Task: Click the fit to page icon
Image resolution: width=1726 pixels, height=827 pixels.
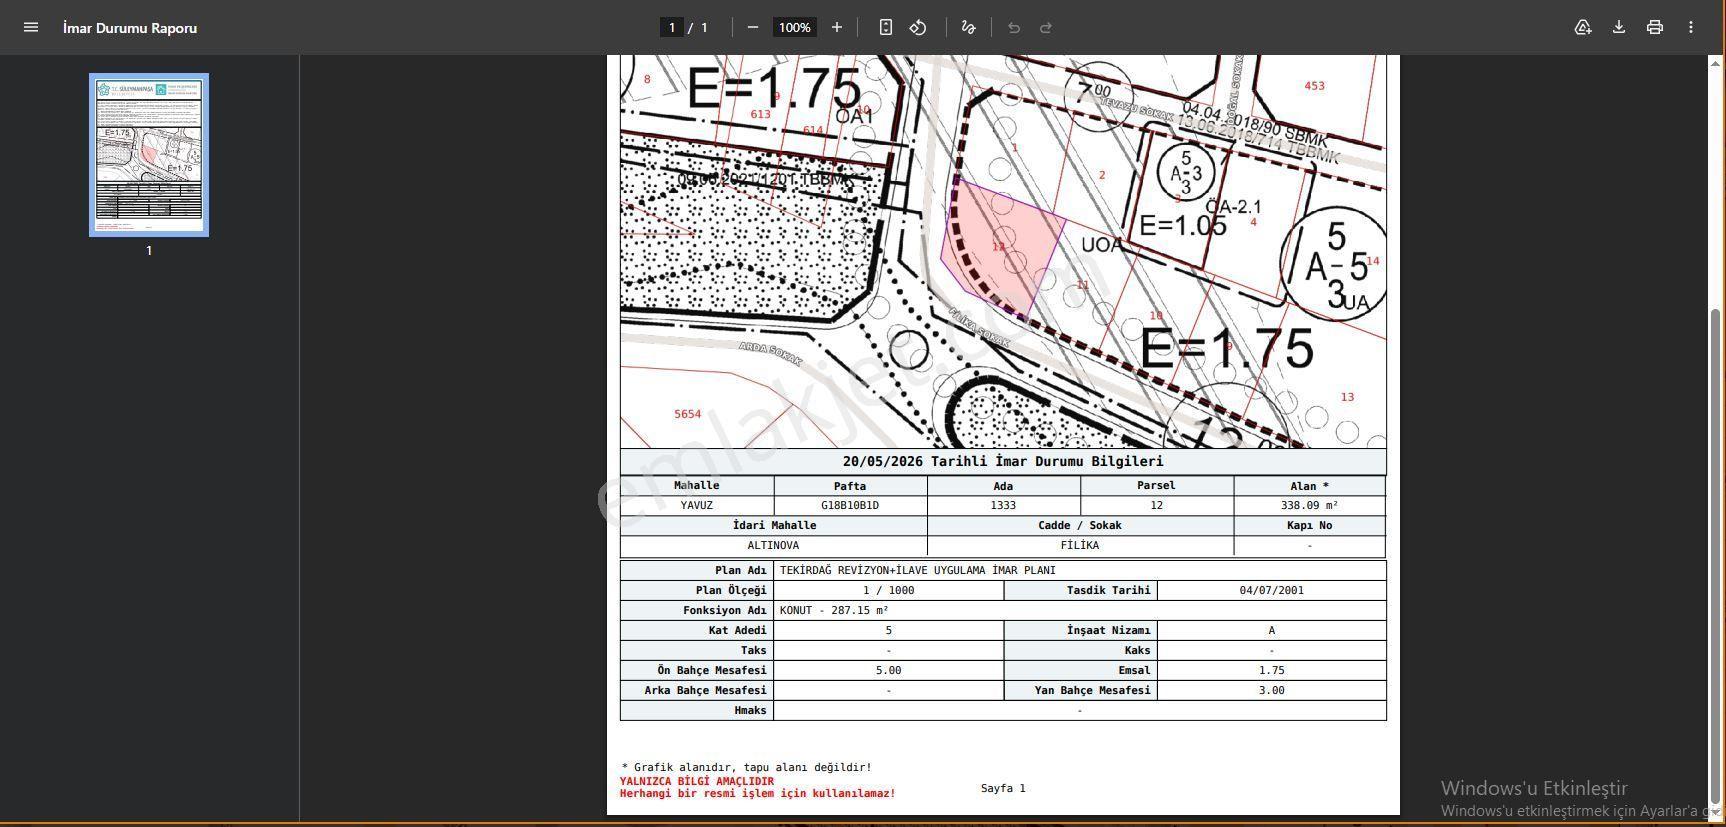Action: point(885,27)
